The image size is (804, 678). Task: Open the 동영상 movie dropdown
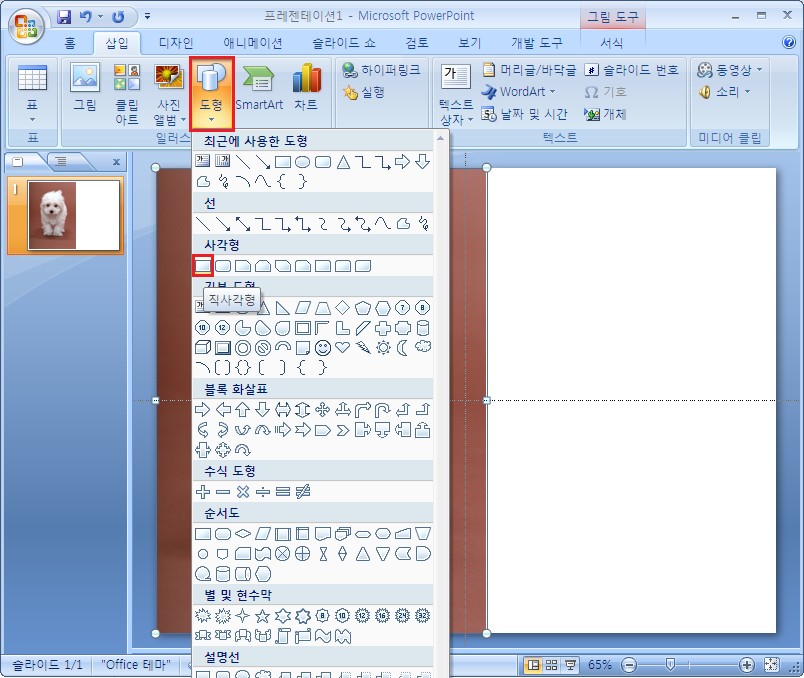730,70
